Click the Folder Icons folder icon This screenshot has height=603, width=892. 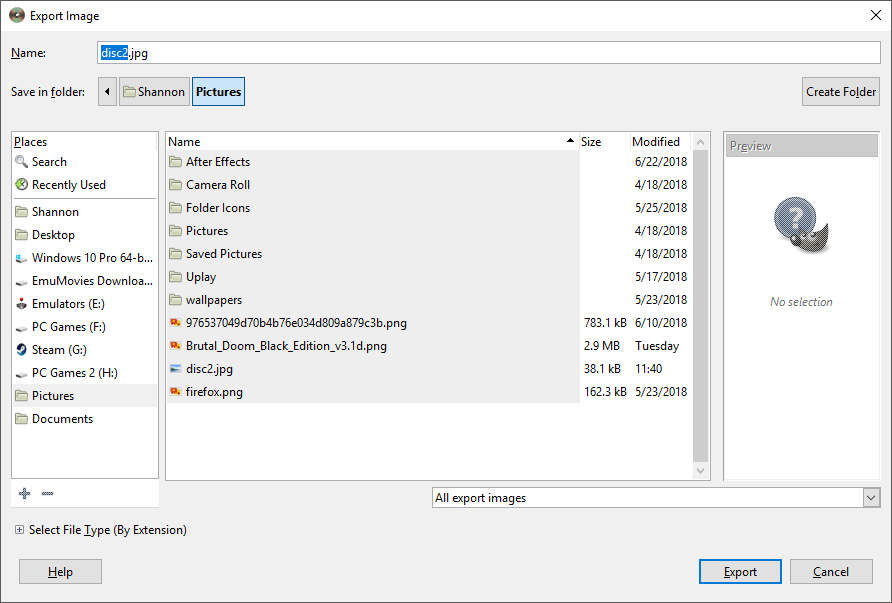pos(175,208)
